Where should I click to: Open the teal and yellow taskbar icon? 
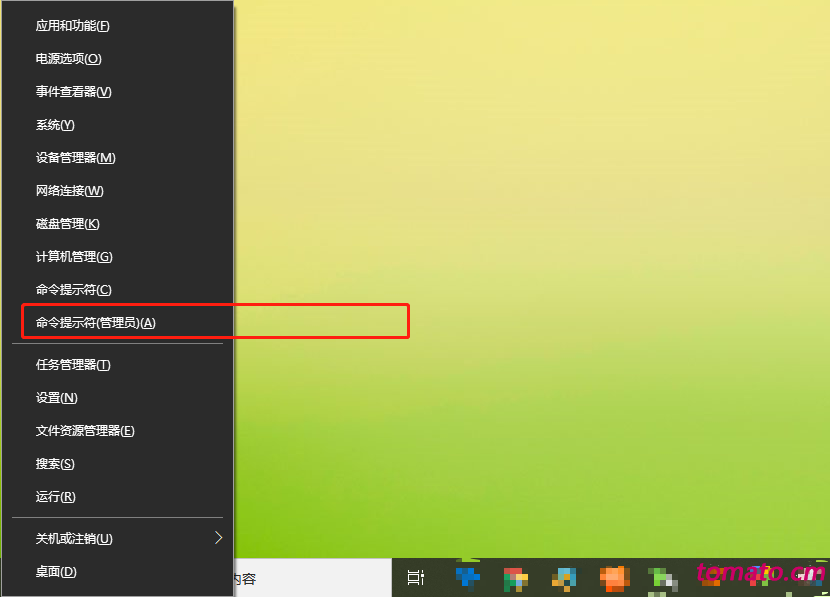[x=564, y=579]
